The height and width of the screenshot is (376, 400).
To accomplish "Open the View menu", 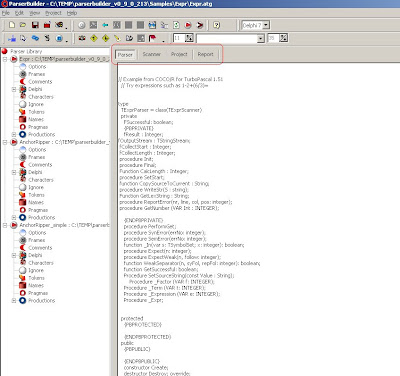I will point(35,13).
